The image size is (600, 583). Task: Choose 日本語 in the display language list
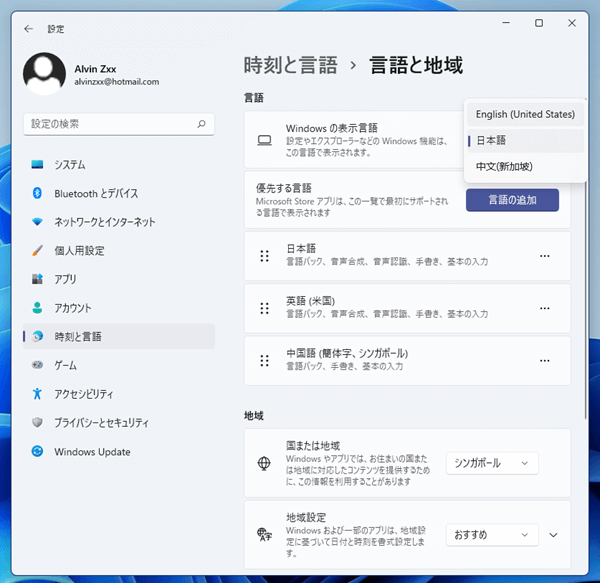coord(525,140)
